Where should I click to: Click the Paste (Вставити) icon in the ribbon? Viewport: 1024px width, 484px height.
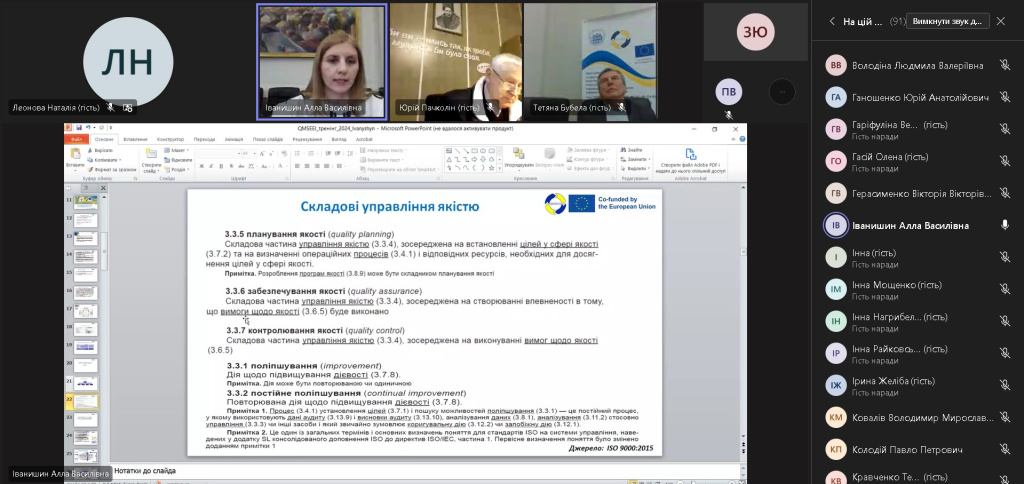(76, 157)
